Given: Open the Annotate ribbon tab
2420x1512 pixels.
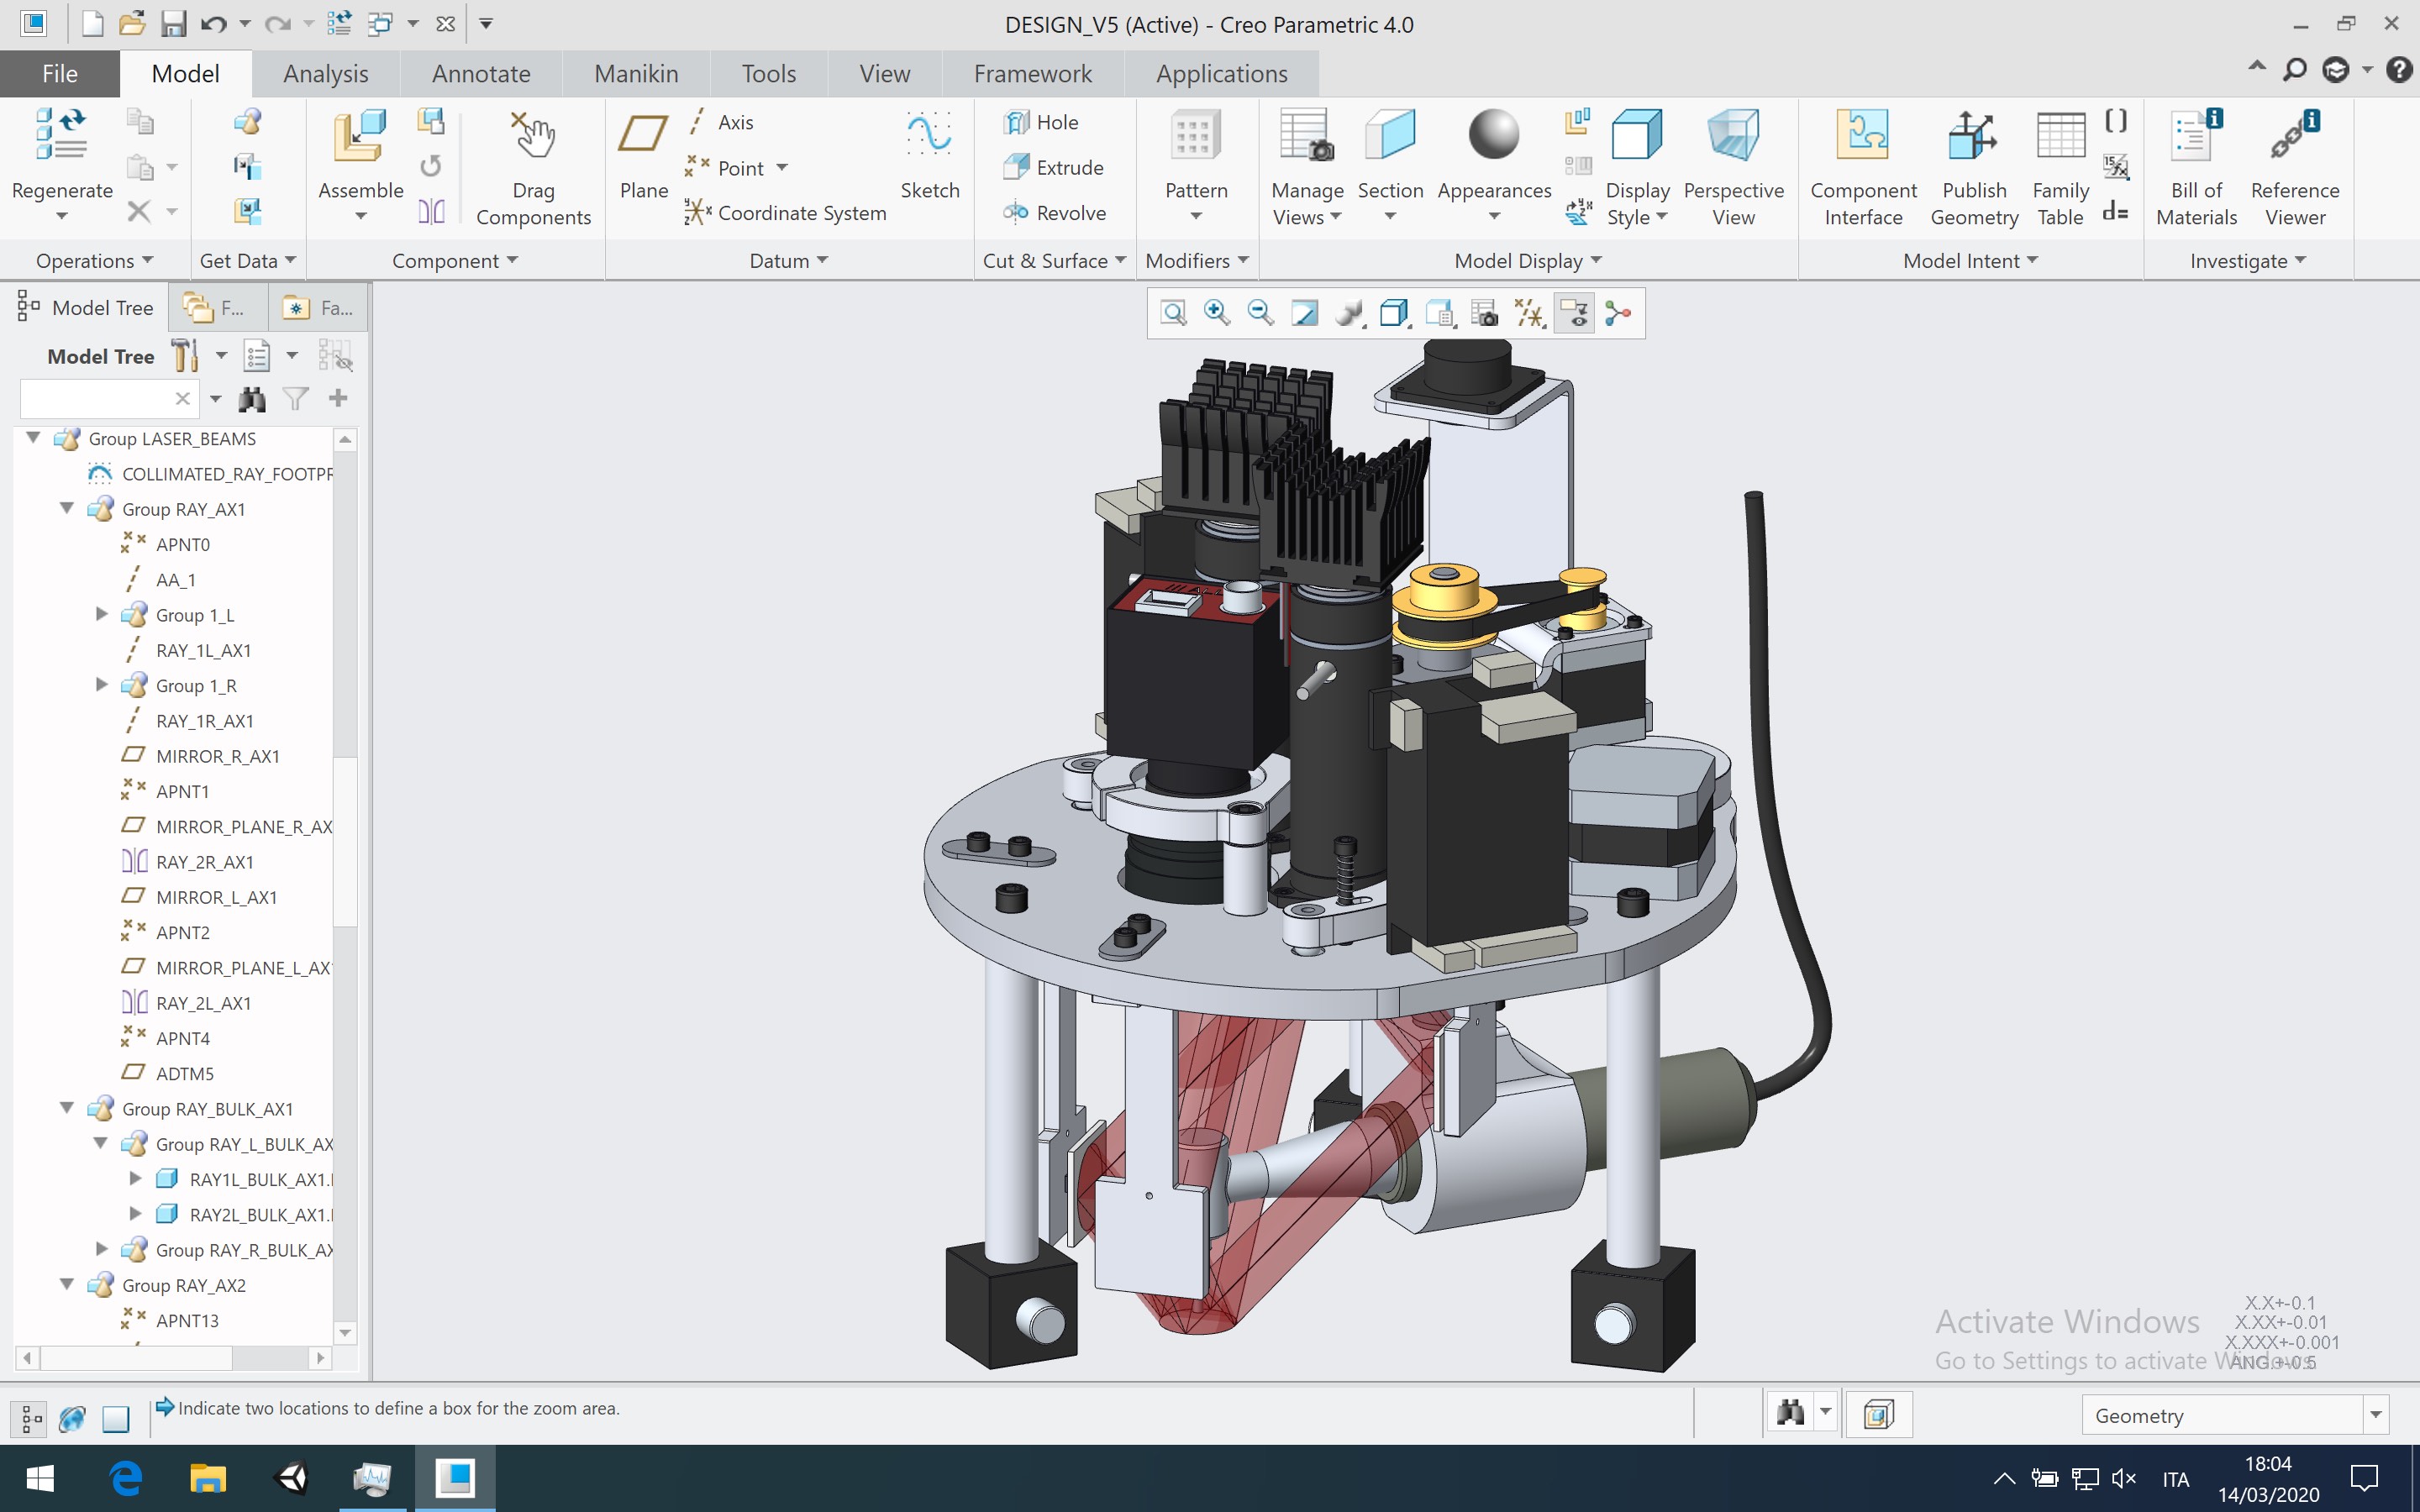Looking at the screenshot, I should 481,74.
